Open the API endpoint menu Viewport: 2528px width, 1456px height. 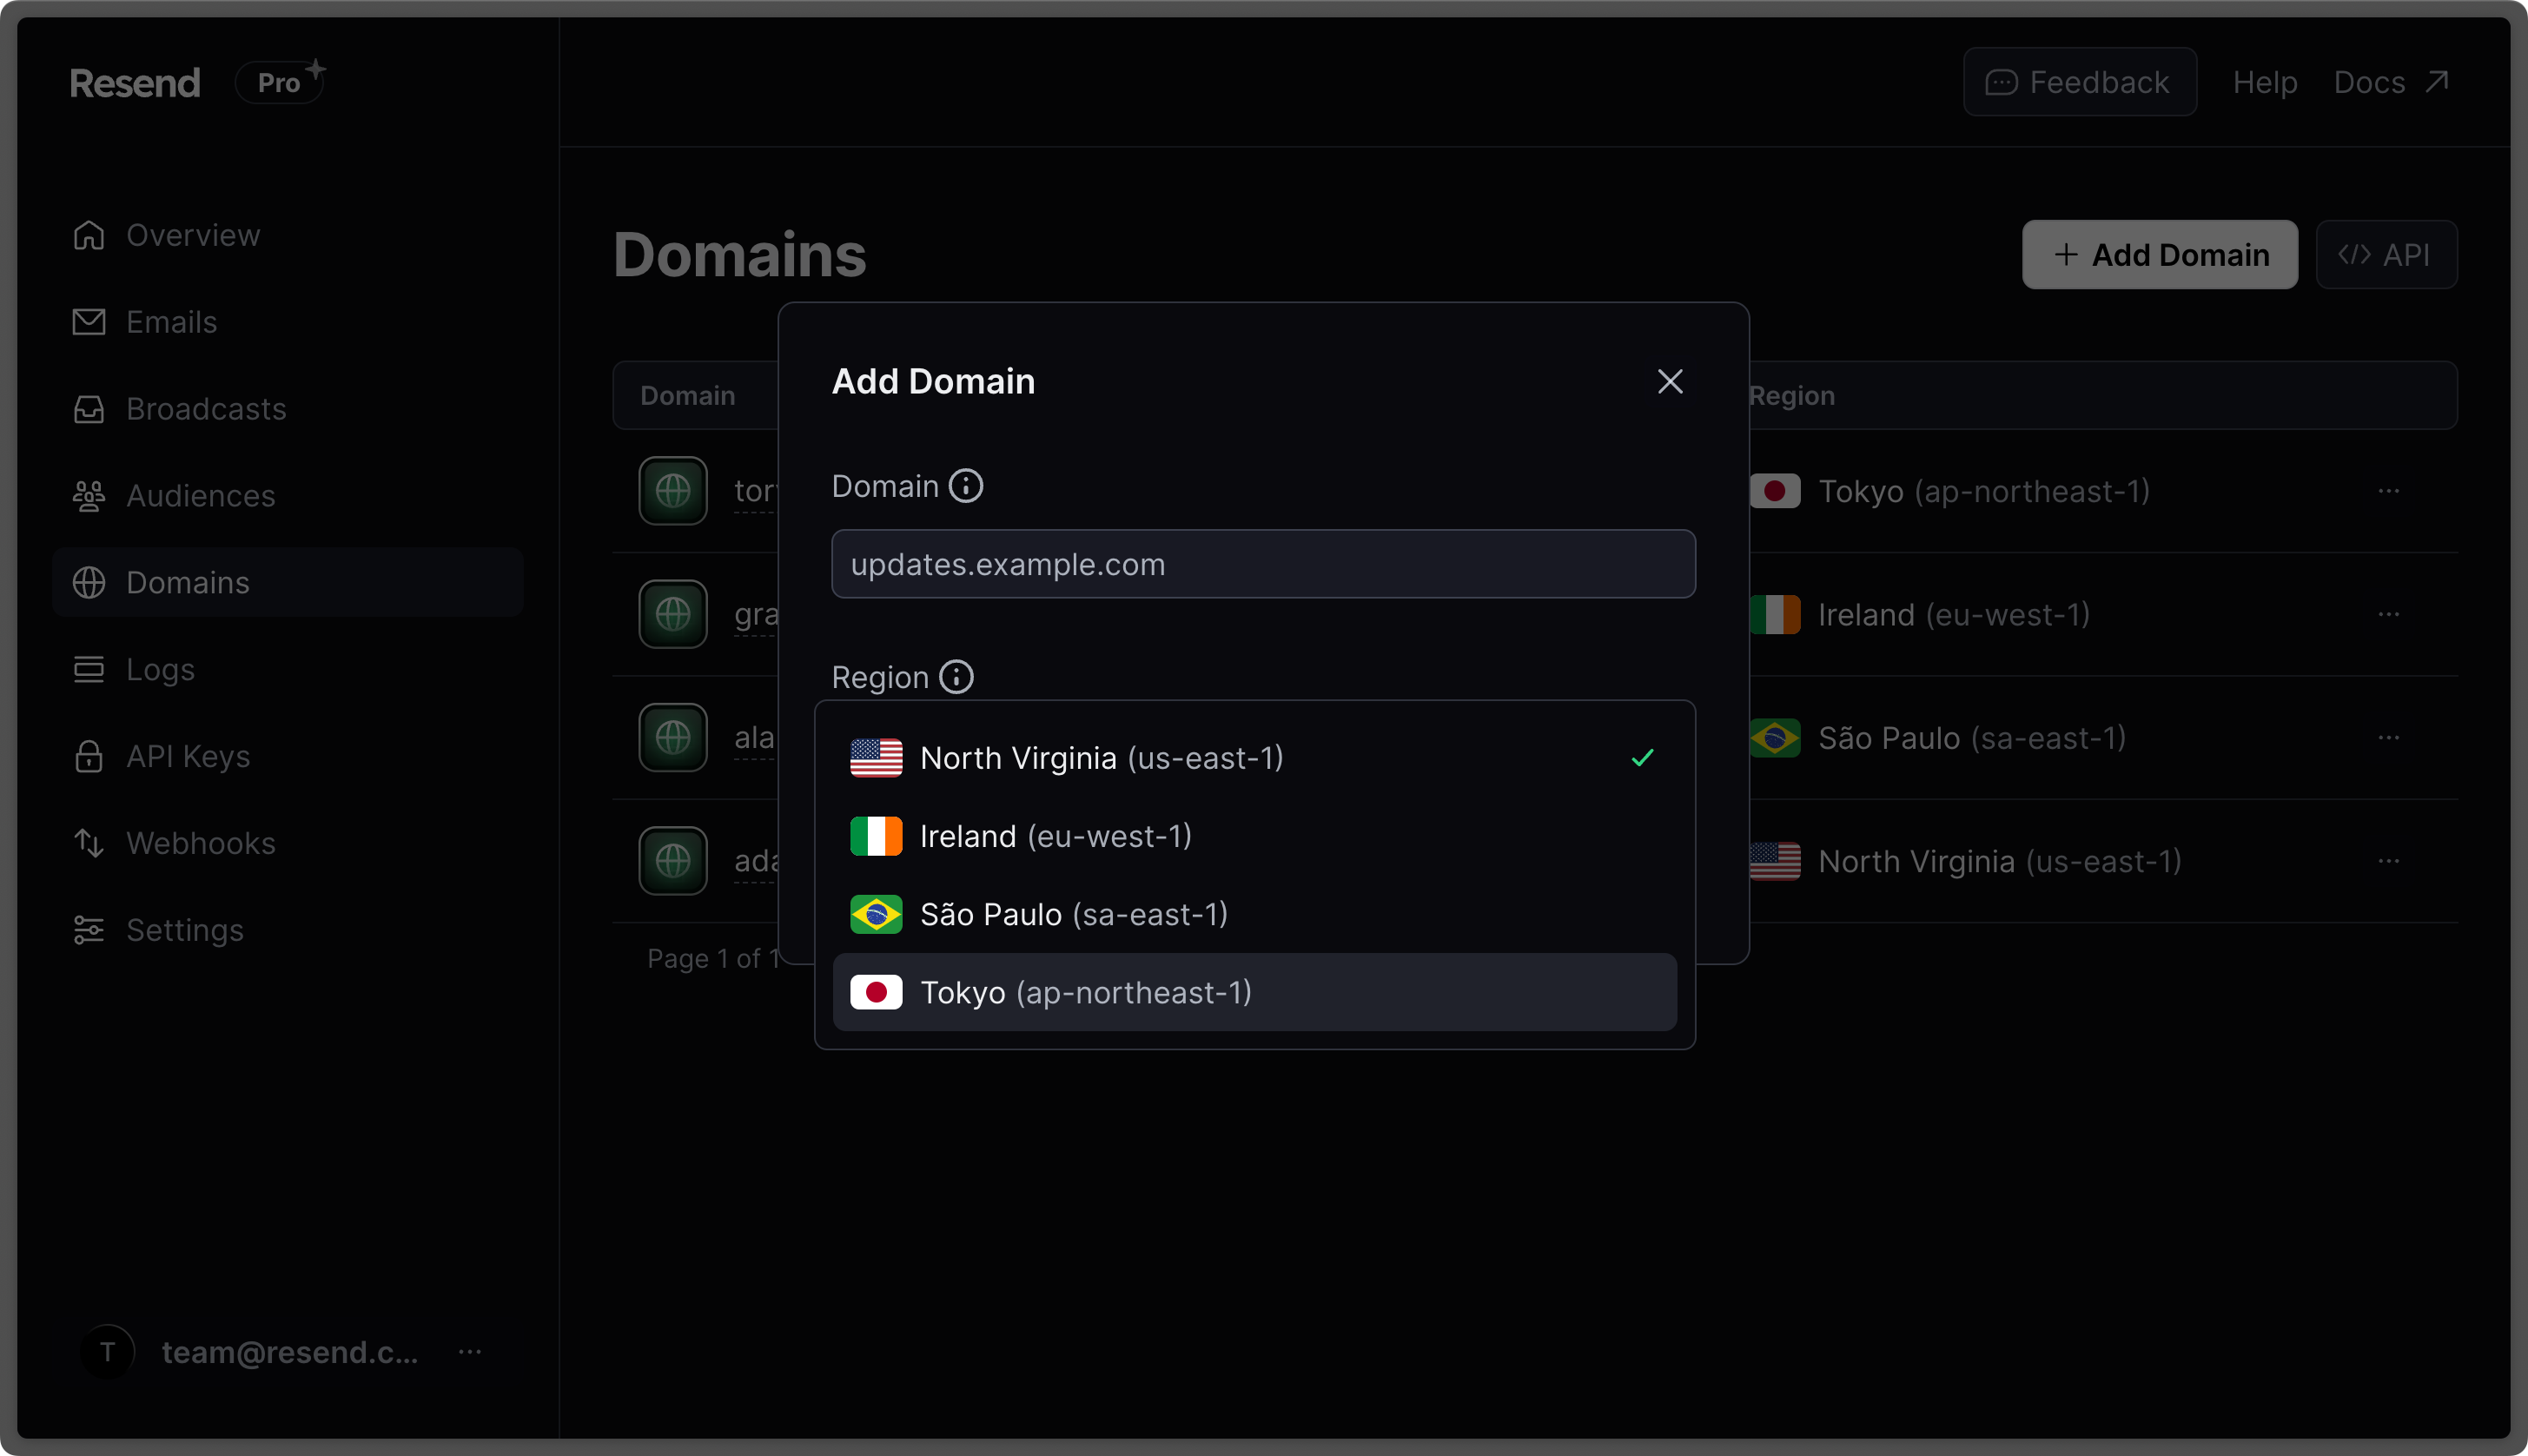[x=2386, y=254]
